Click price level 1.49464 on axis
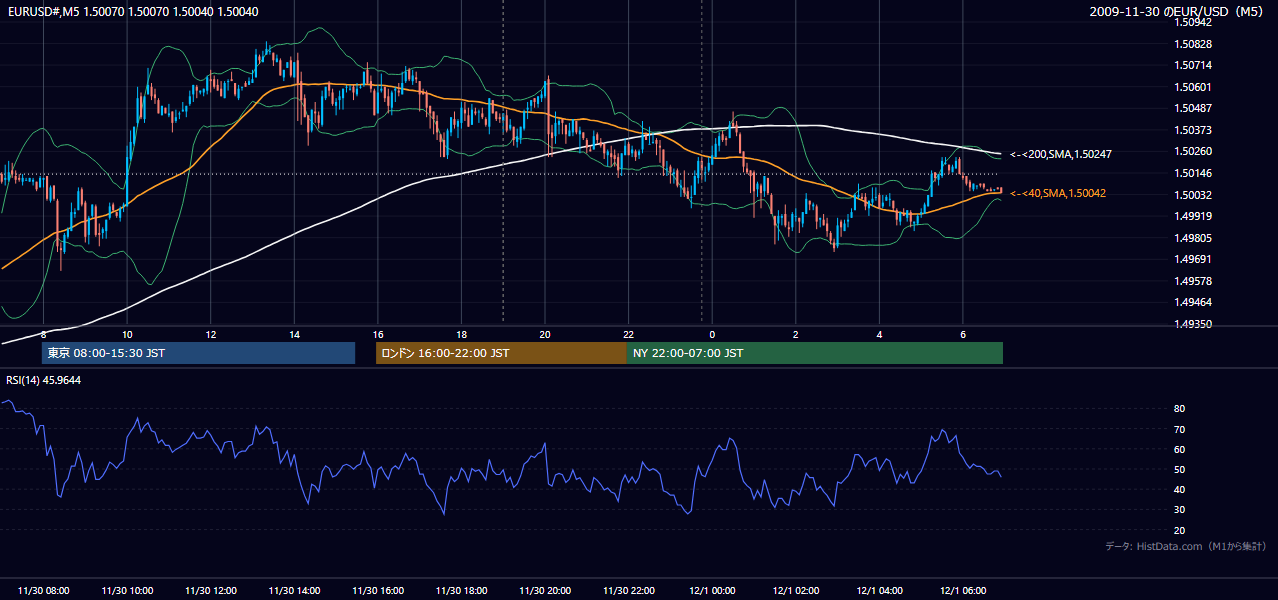This screenshot has height=600, width=1278. coord(1193,302)
